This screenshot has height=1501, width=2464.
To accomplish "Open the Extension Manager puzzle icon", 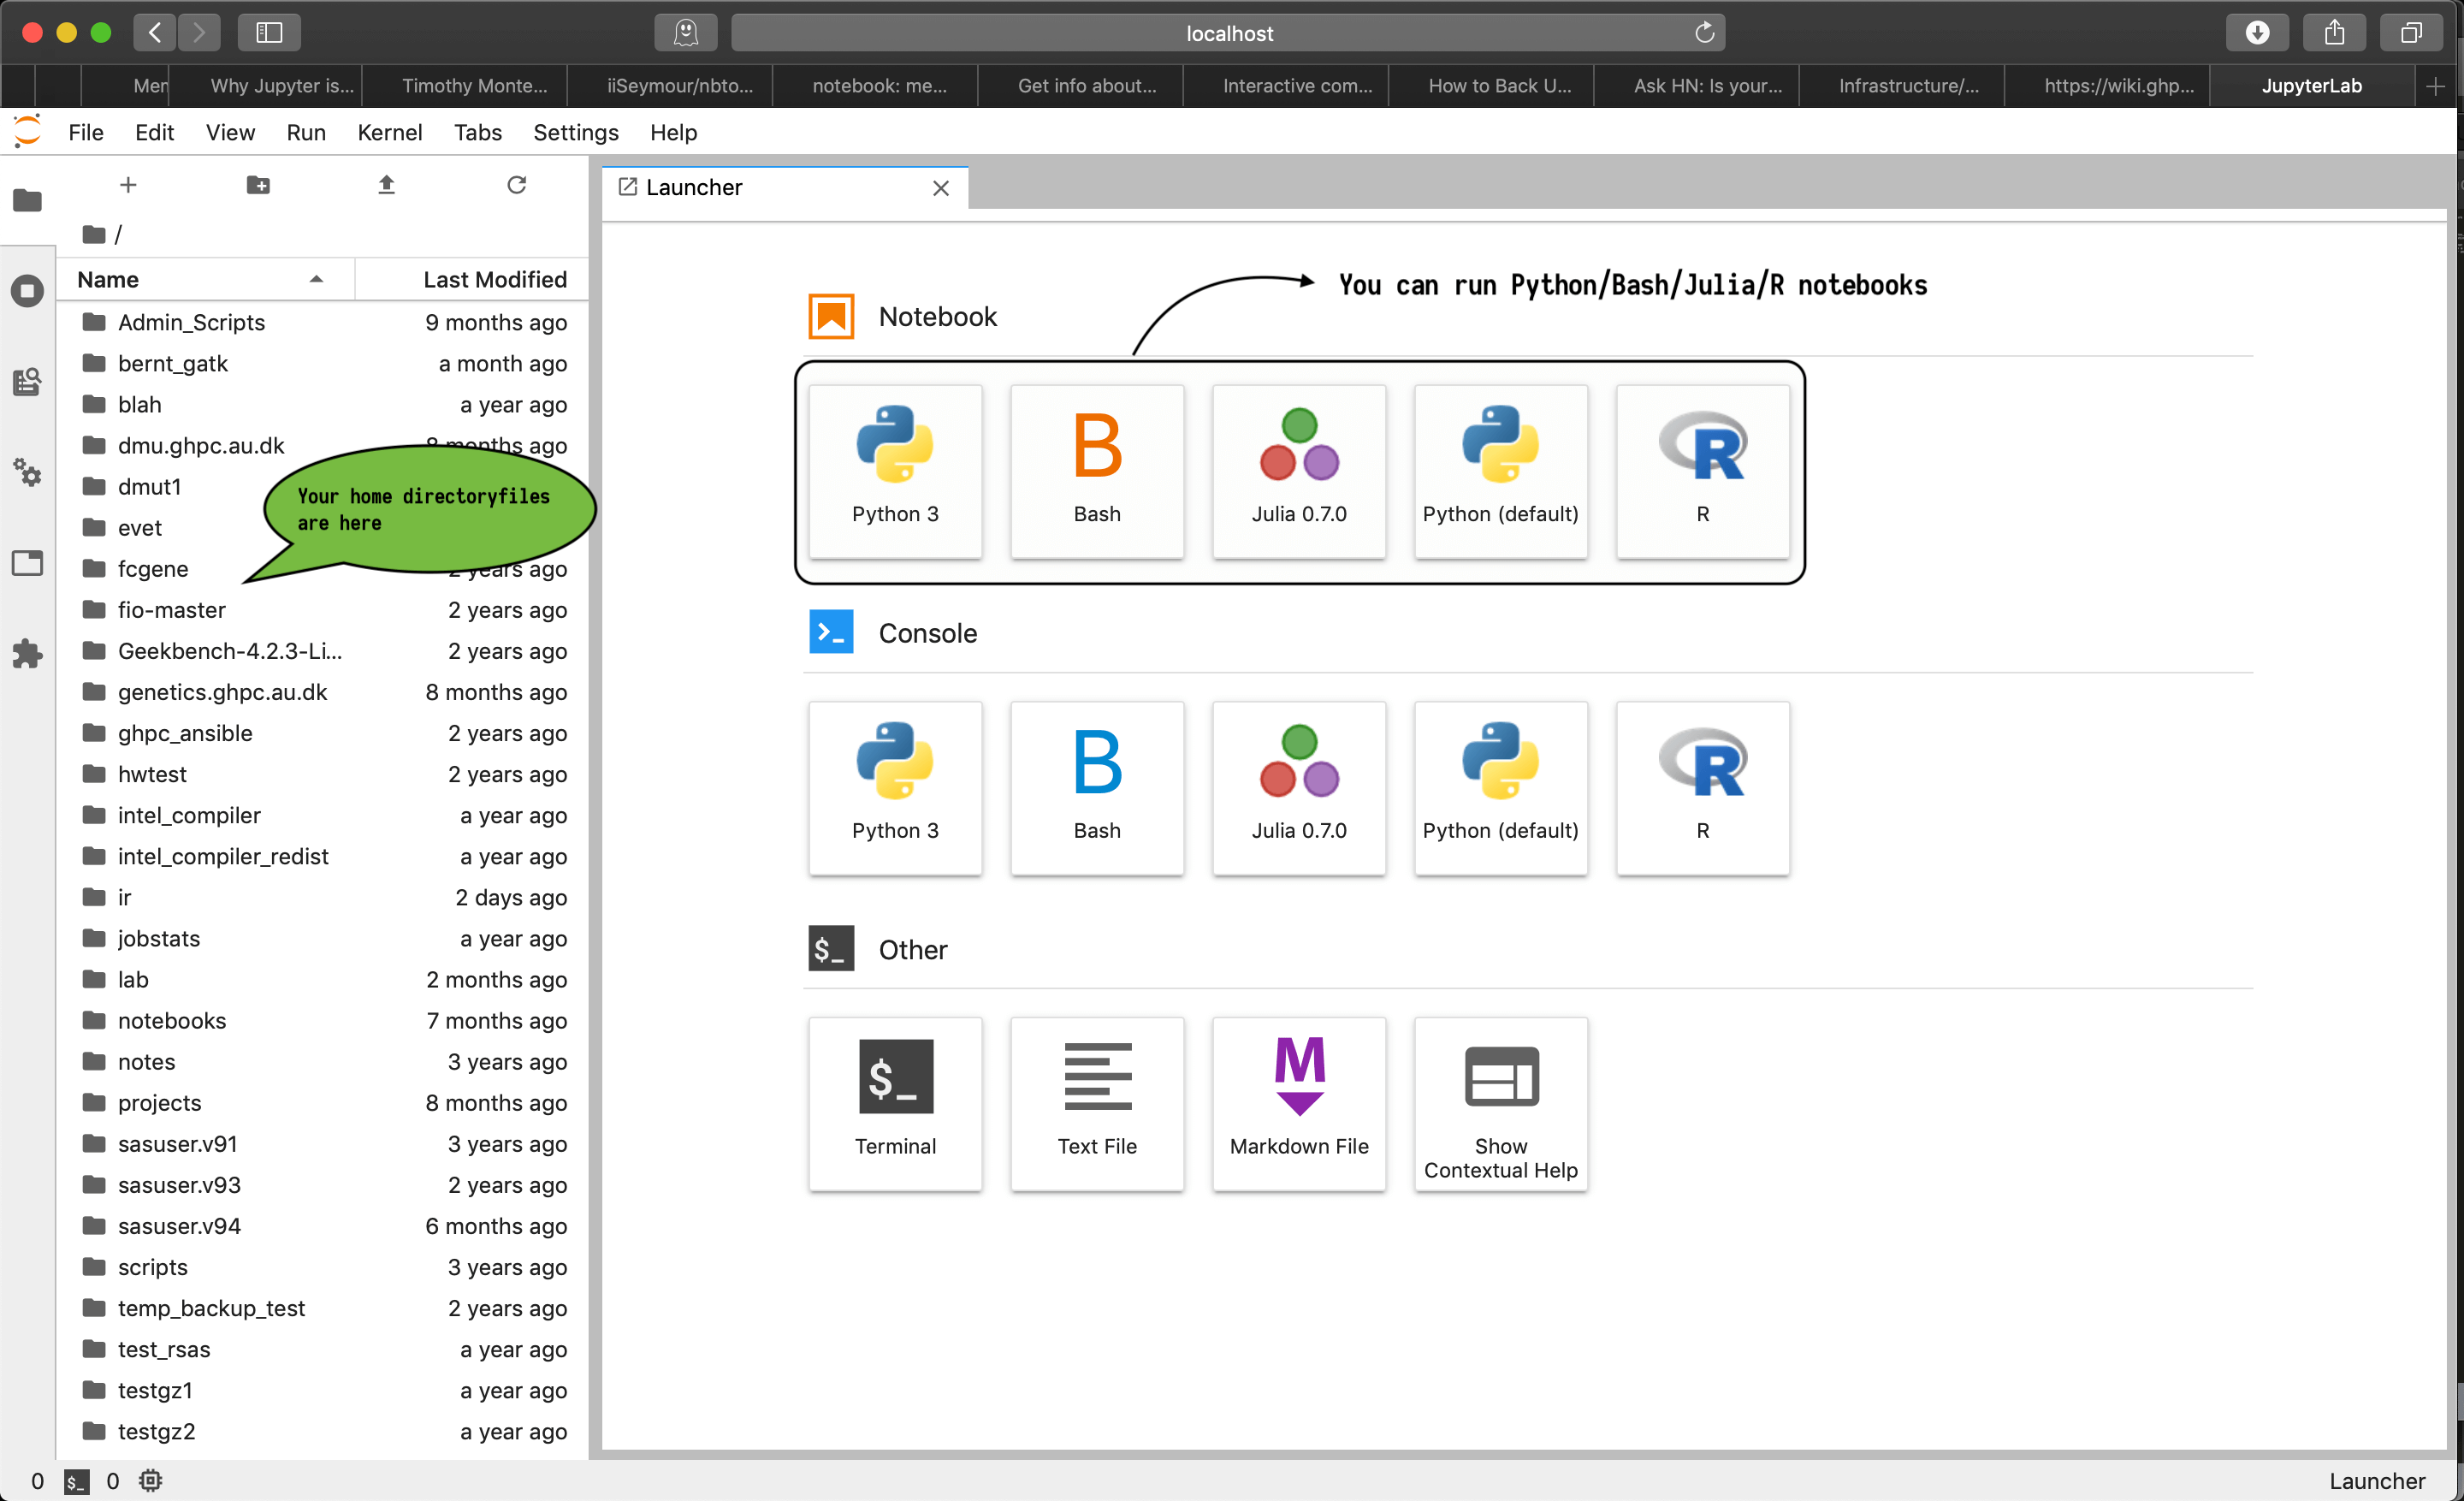I will (x=27, y=654).
